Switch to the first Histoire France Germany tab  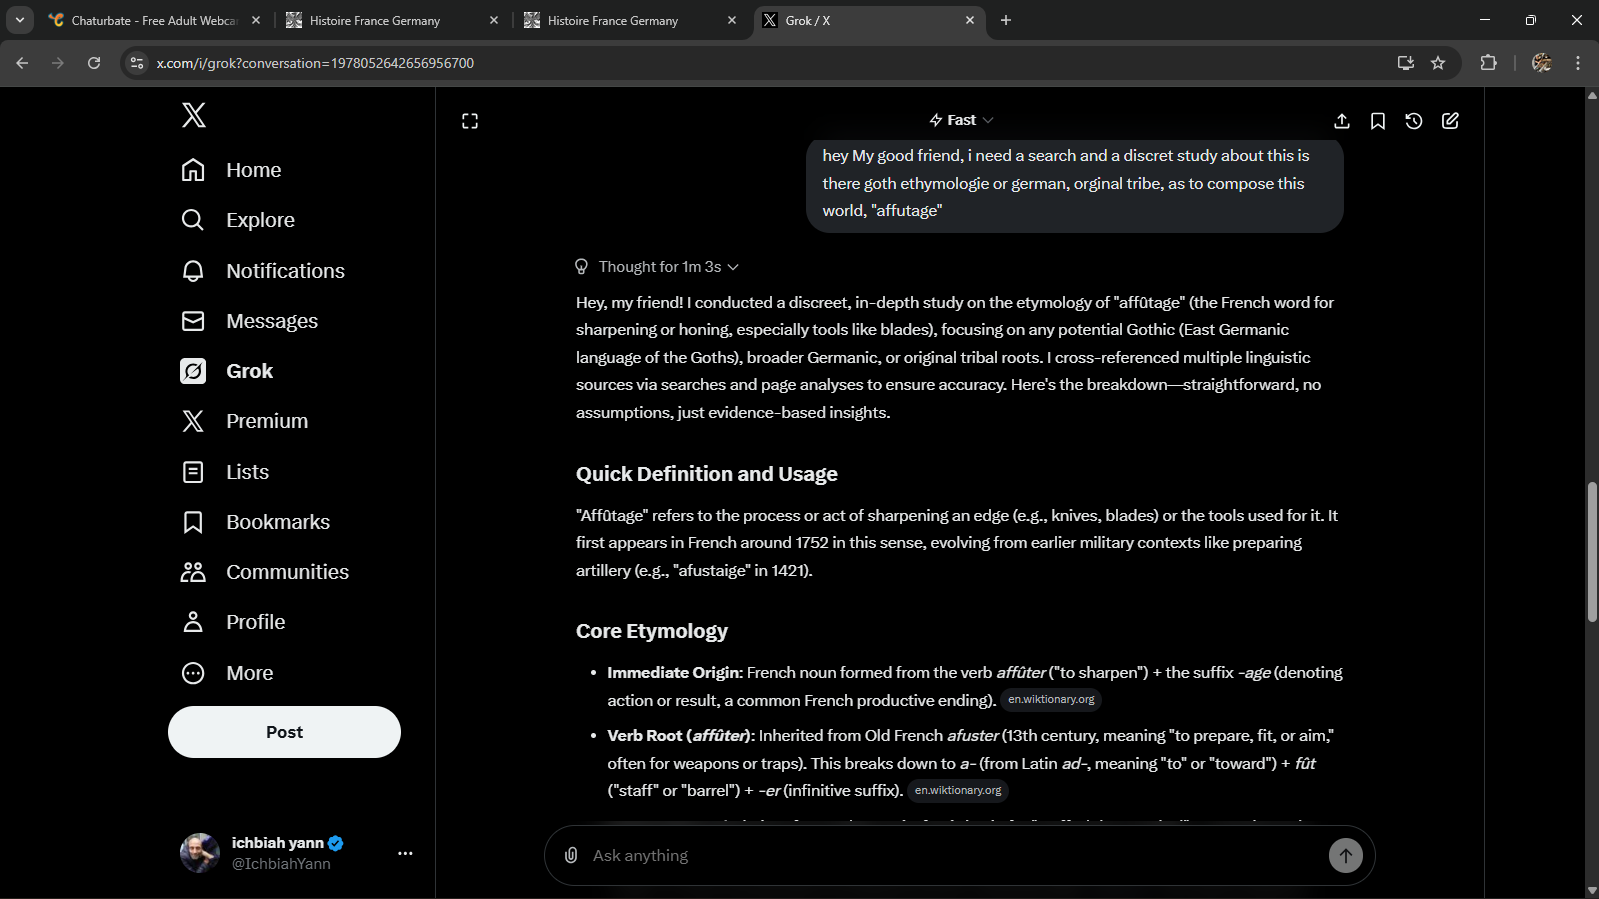click(375, 20)
